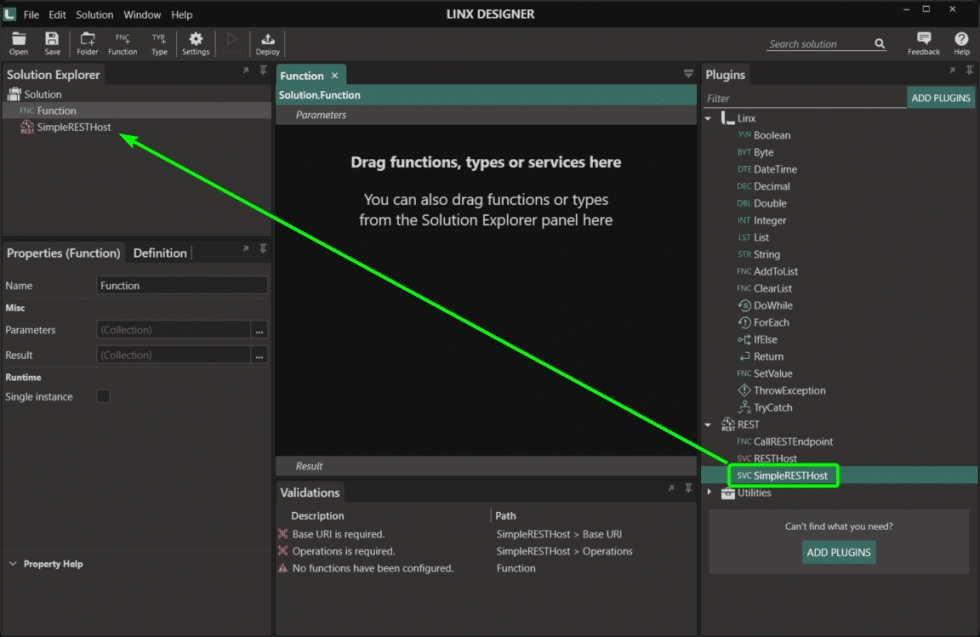This screenshot has width=980, height=637.
Task: Collapse the REST plugin group
Action: pyautogui.click(x=708, y=424)
